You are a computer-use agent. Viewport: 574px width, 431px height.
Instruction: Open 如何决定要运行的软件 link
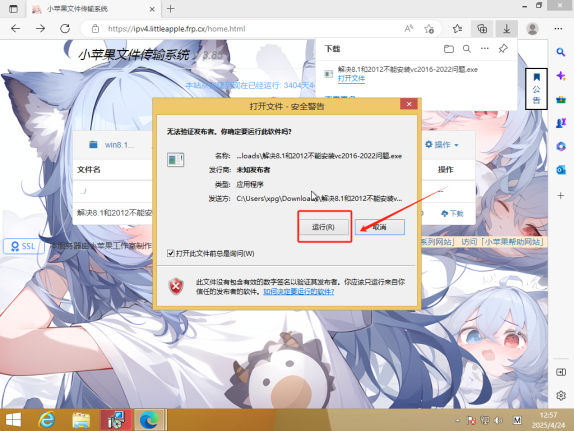[298, 291]
